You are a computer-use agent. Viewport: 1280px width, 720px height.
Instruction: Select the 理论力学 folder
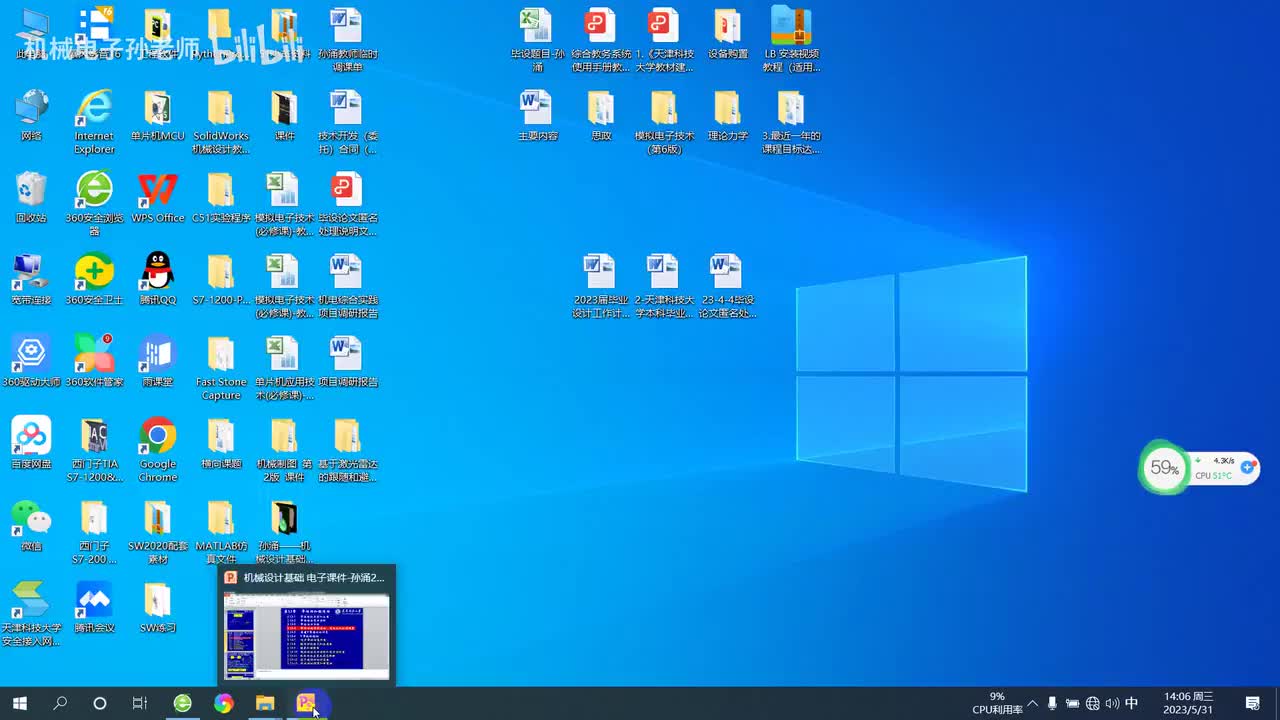[x=727, y=116]
